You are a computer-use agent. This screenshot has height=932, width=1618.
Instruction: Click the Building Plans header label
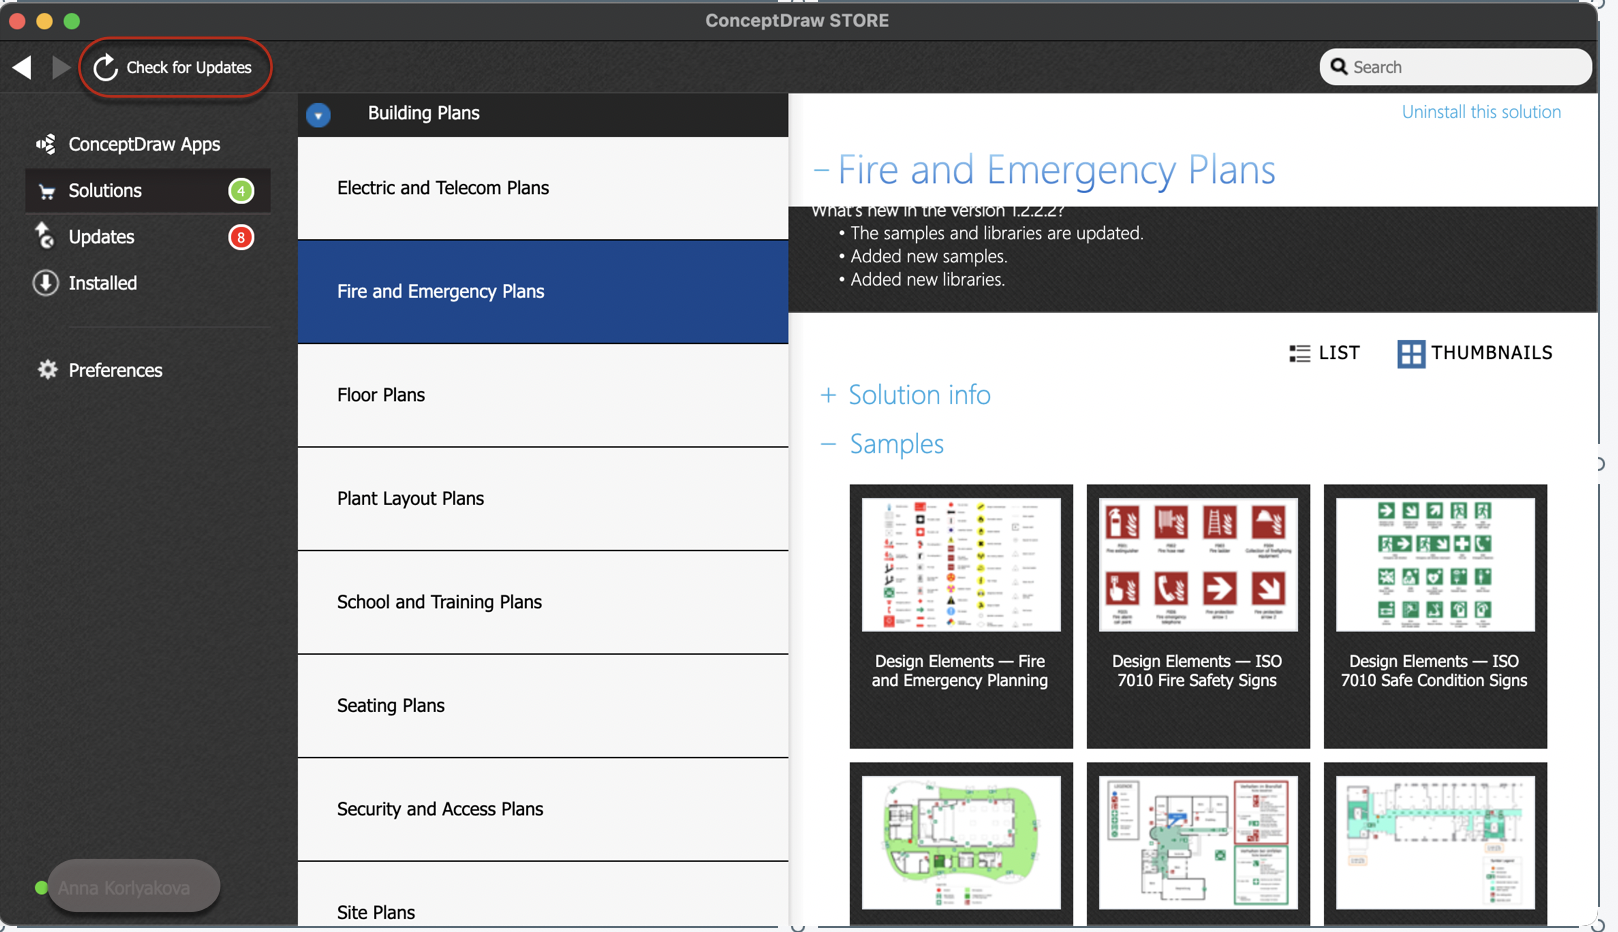424,113
